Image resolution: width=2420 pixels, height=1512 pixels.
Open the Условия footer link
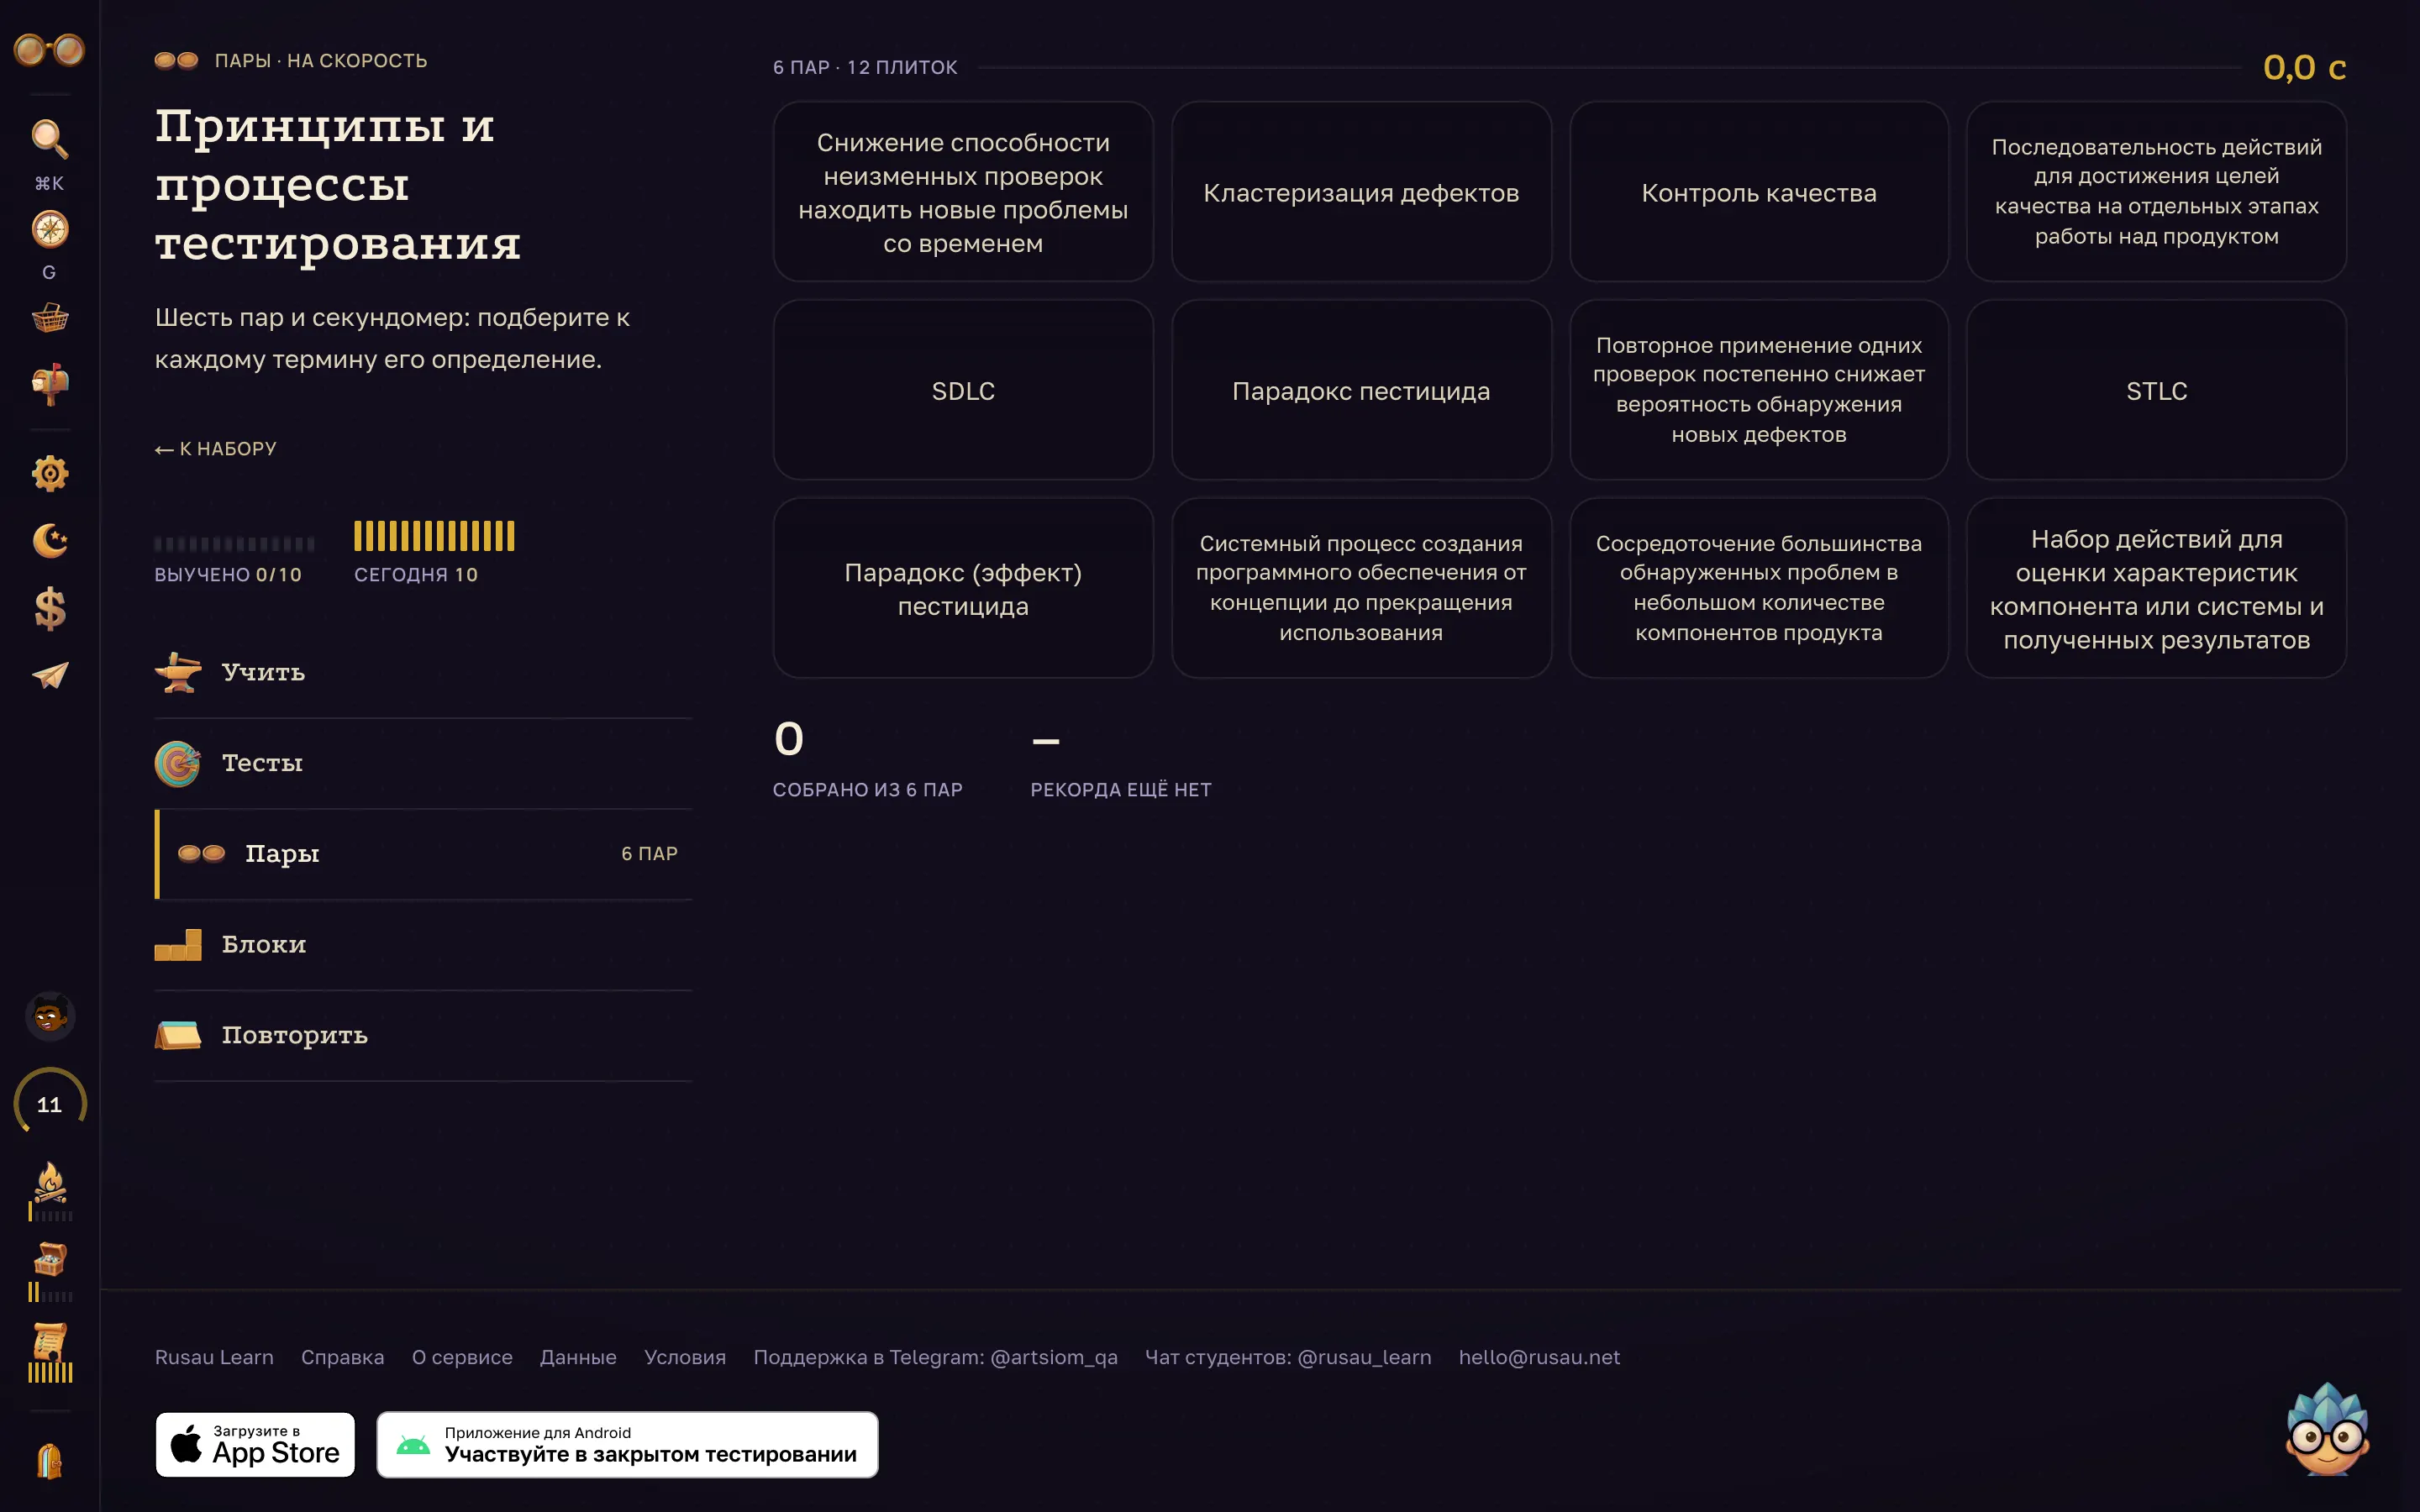point(685,1357)
